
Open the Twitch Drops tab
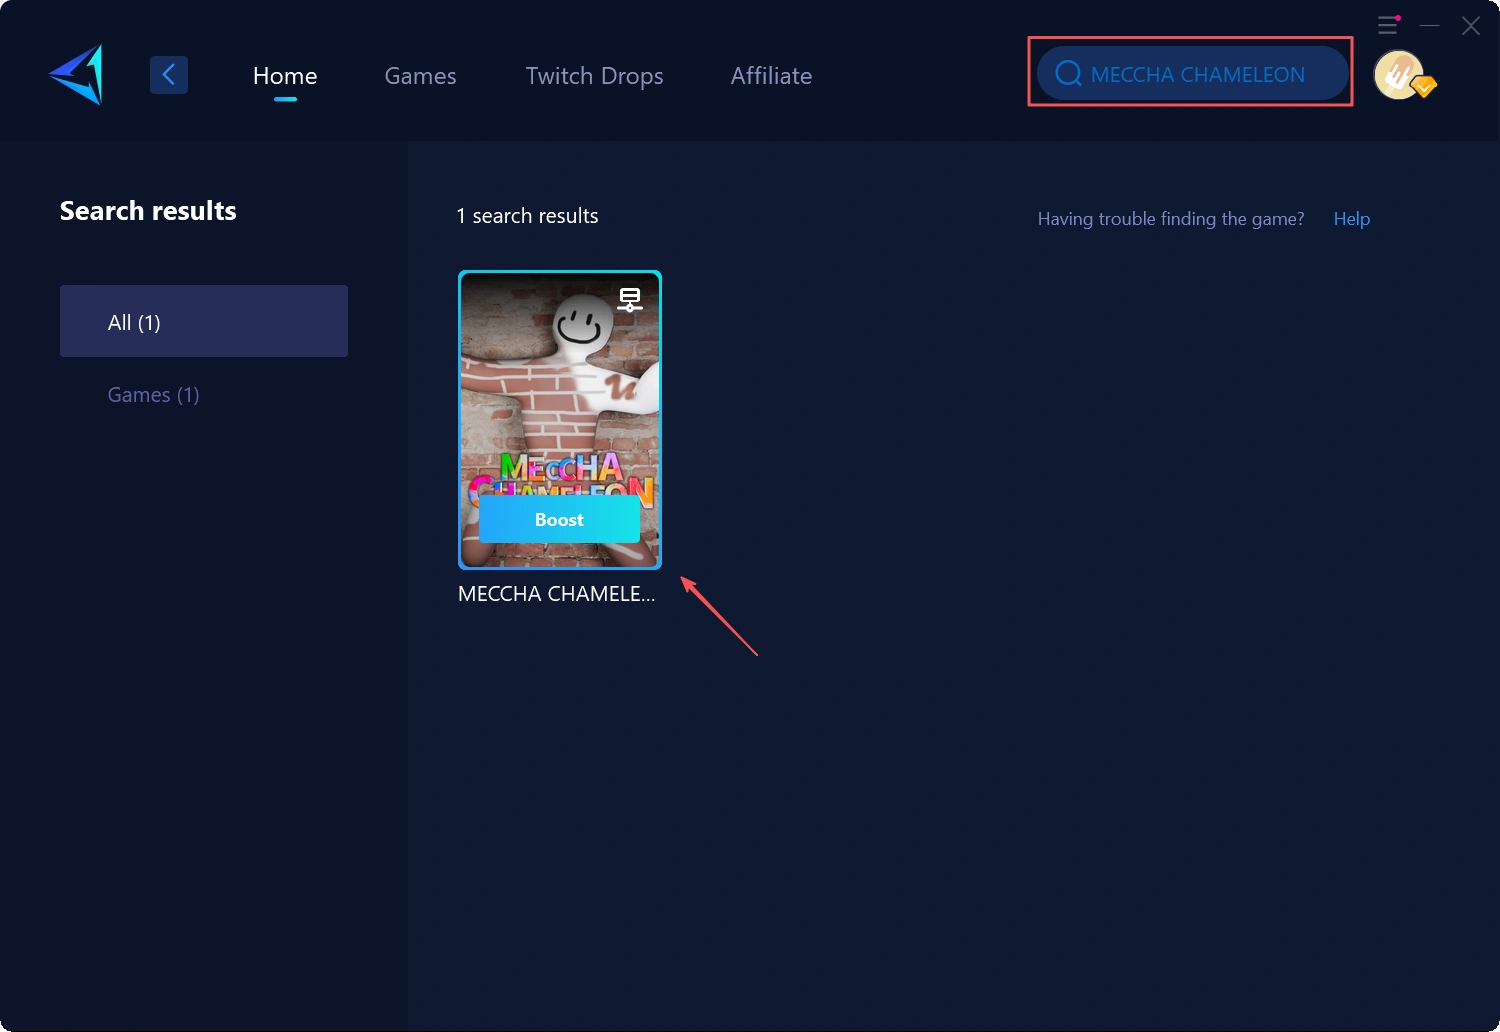tap(594, 76)
